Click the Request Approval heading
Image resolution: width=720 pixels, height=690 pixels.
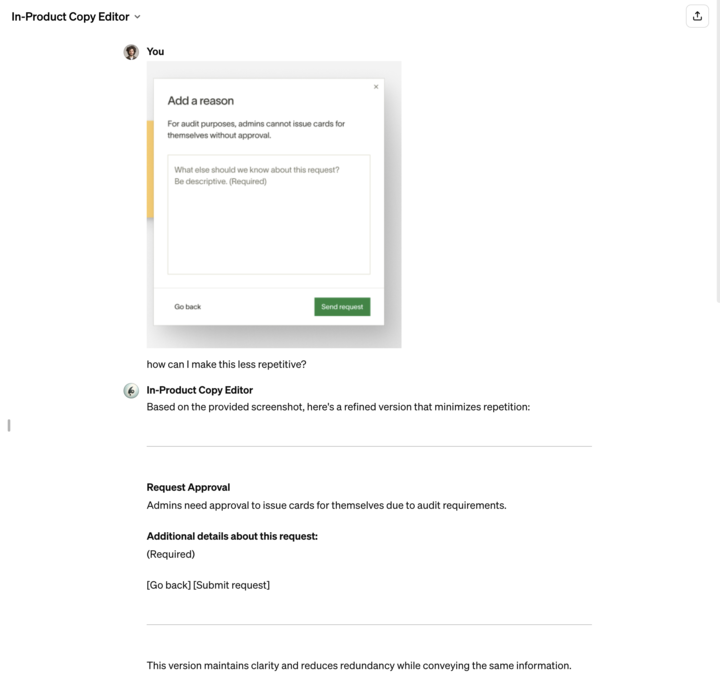click(x=188, y=487)
